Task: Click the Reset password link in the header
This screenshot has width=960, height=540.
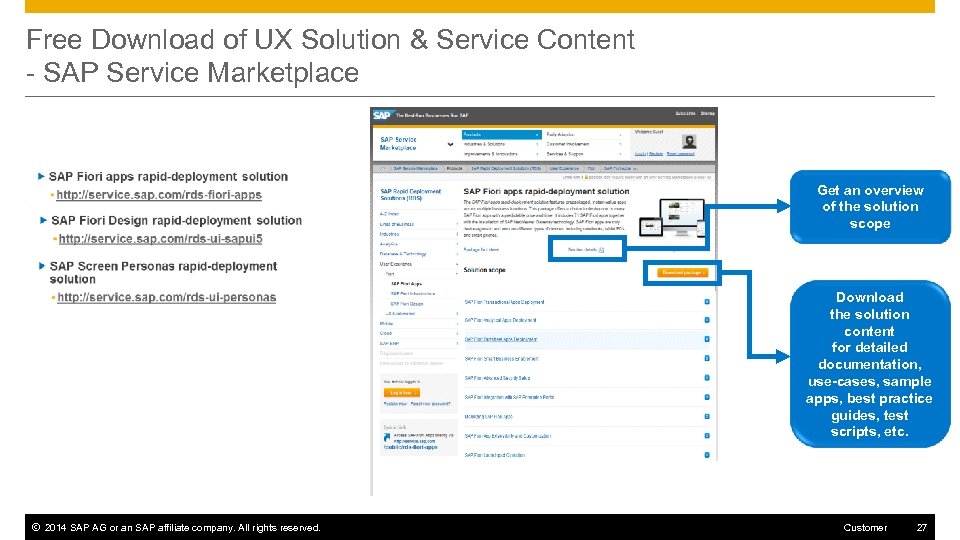Action: [680, 154]
